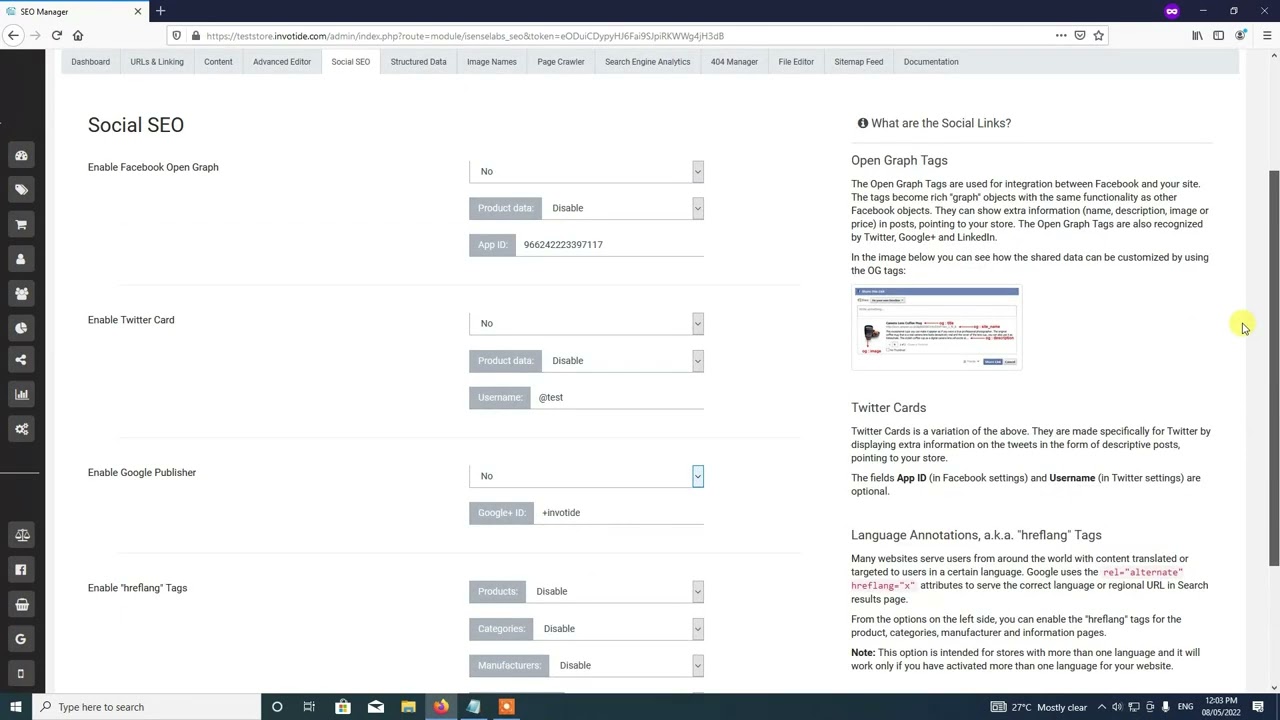The width and height of the screenshot is (1280, 720).
Task: Open the shopping cart icon in sidebar
Action: point(21,224)
